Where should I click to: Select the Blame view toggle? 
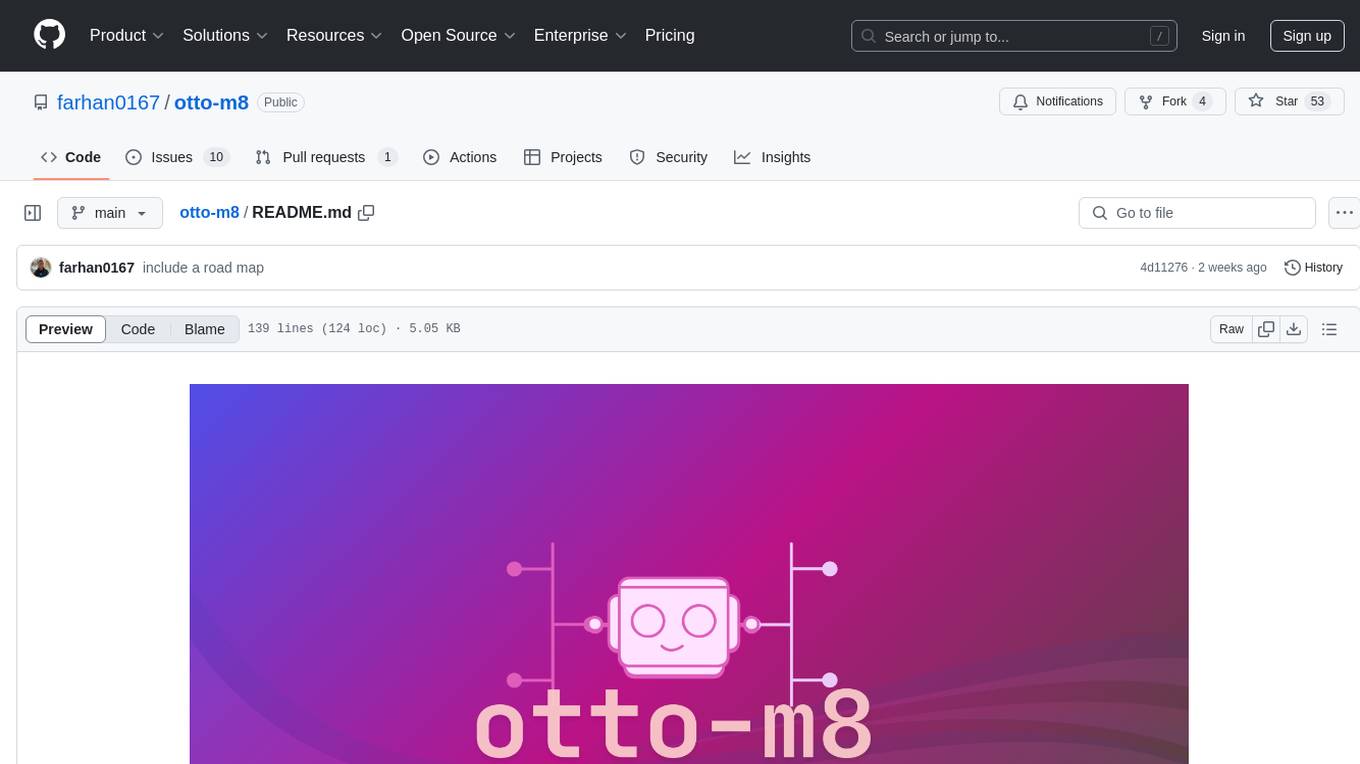(x=205, y=329)
